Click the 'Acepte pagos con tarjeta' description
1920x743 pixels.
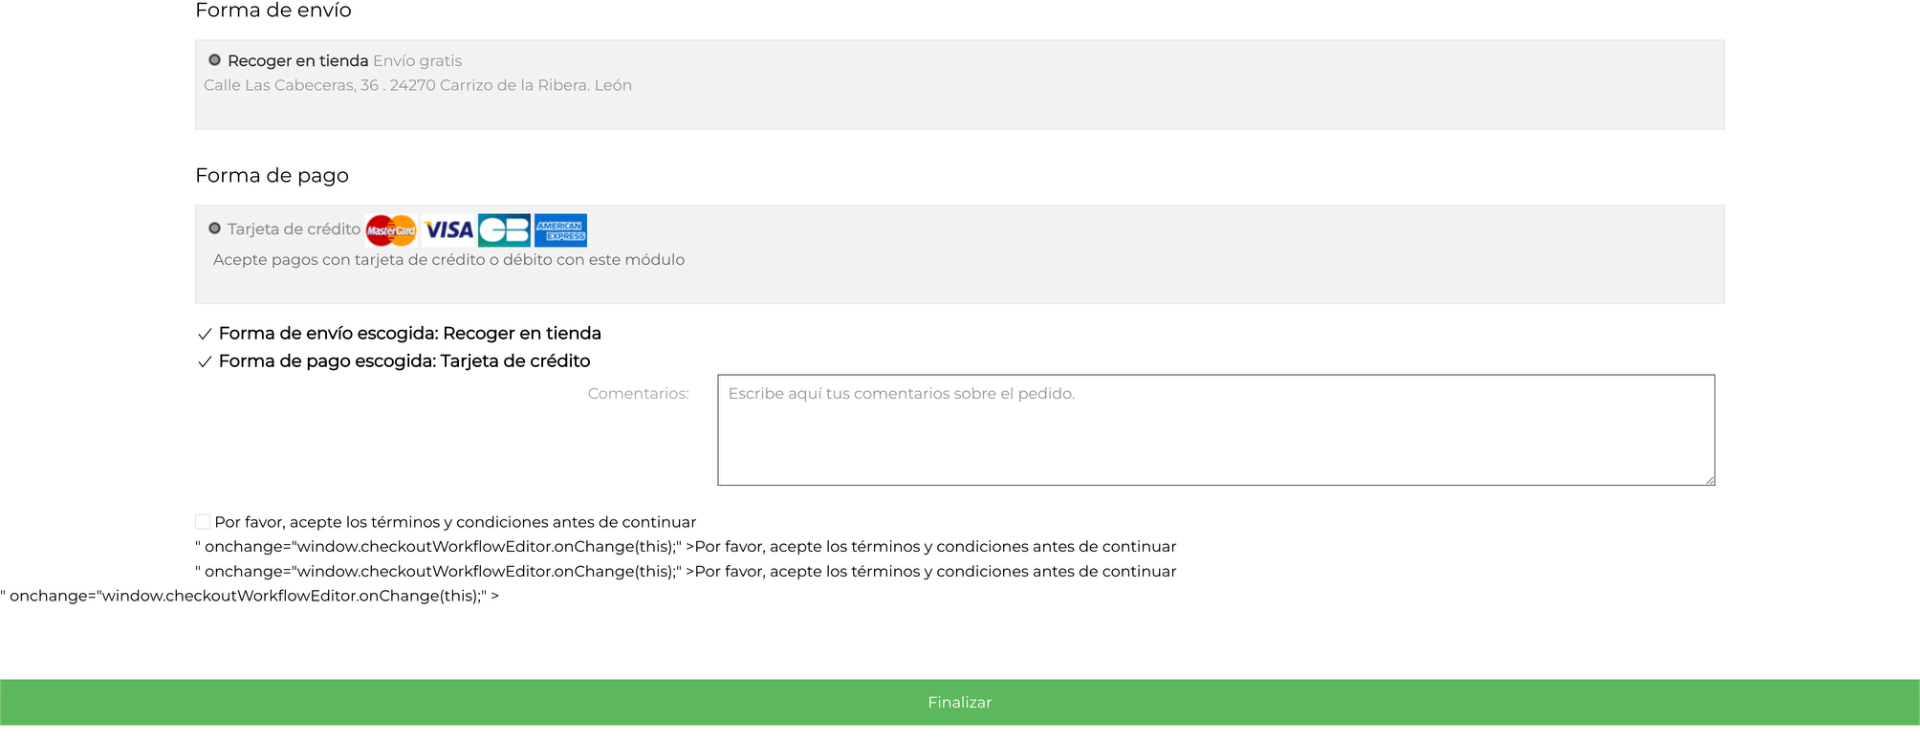coord(449,260)
